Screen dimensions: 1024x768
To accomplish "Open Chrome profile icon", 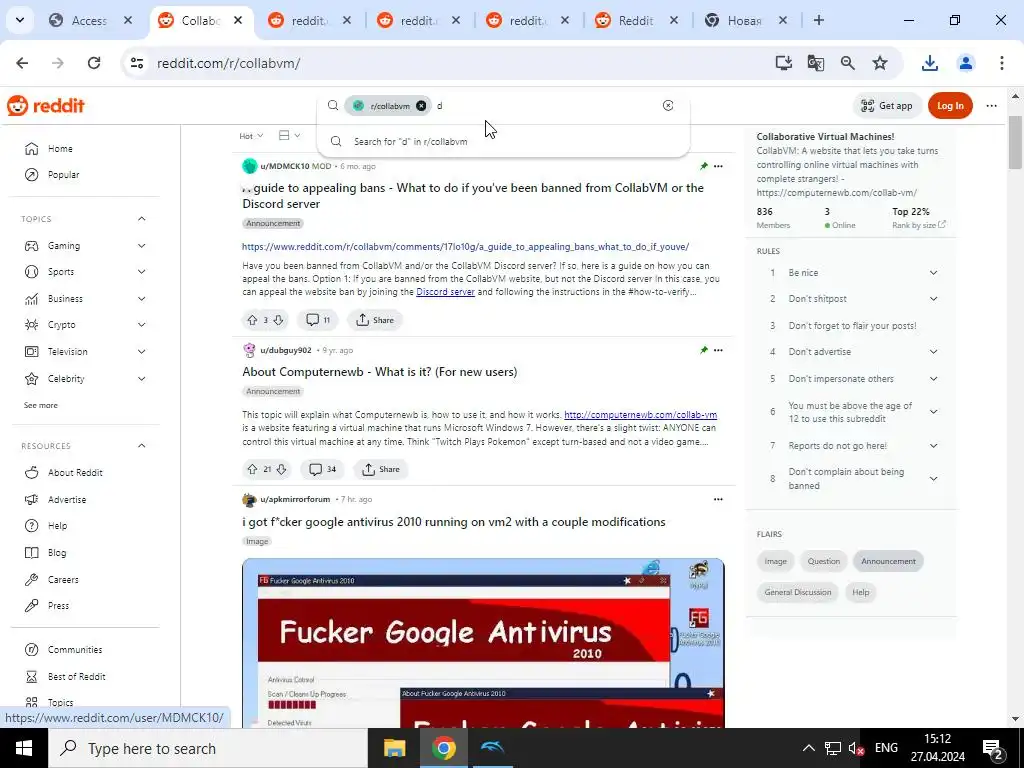I will pyautogui.click(x=966, y=63).
